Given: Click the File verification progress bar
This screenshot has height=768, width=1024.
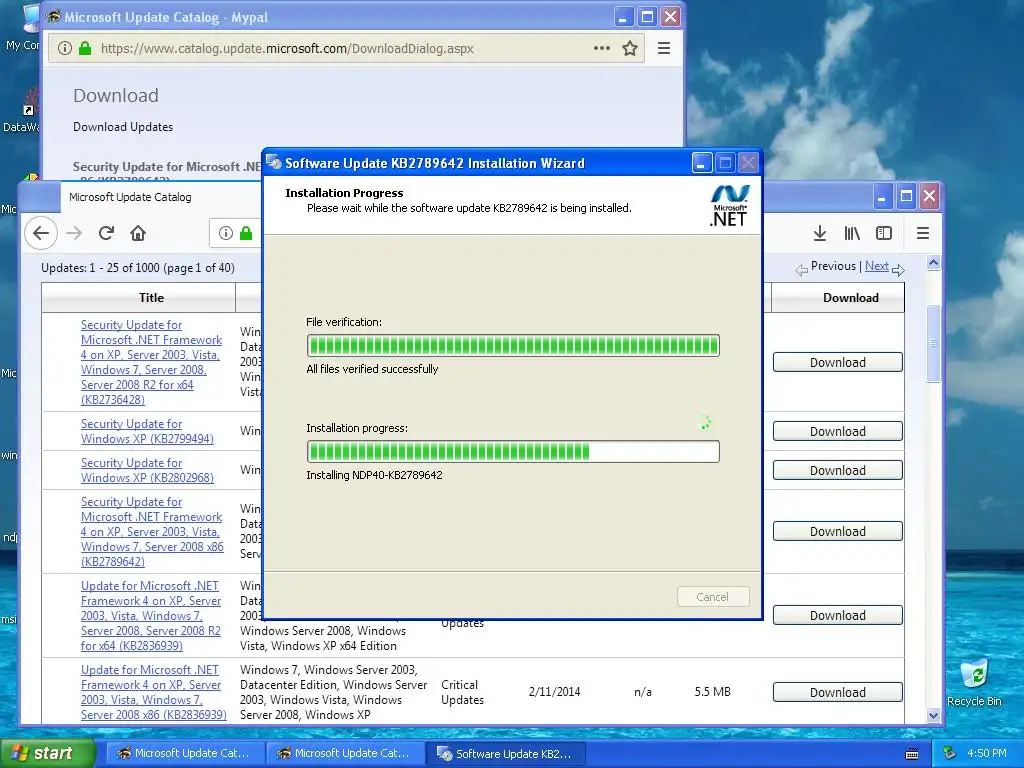Looking at the screenshot, I should pyautogui.click(x=513, y=345).
